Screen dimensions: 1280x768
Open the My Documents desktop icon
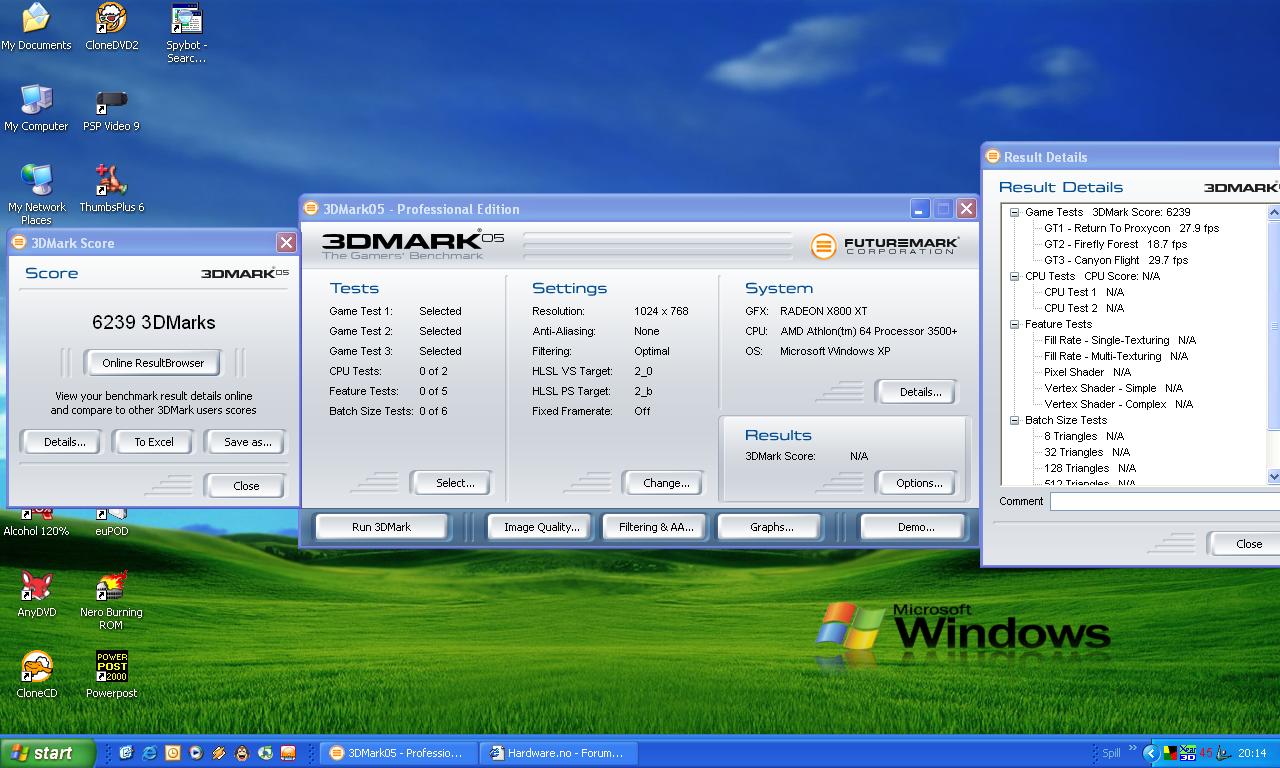pyautogui.click(x=36, y=27)
